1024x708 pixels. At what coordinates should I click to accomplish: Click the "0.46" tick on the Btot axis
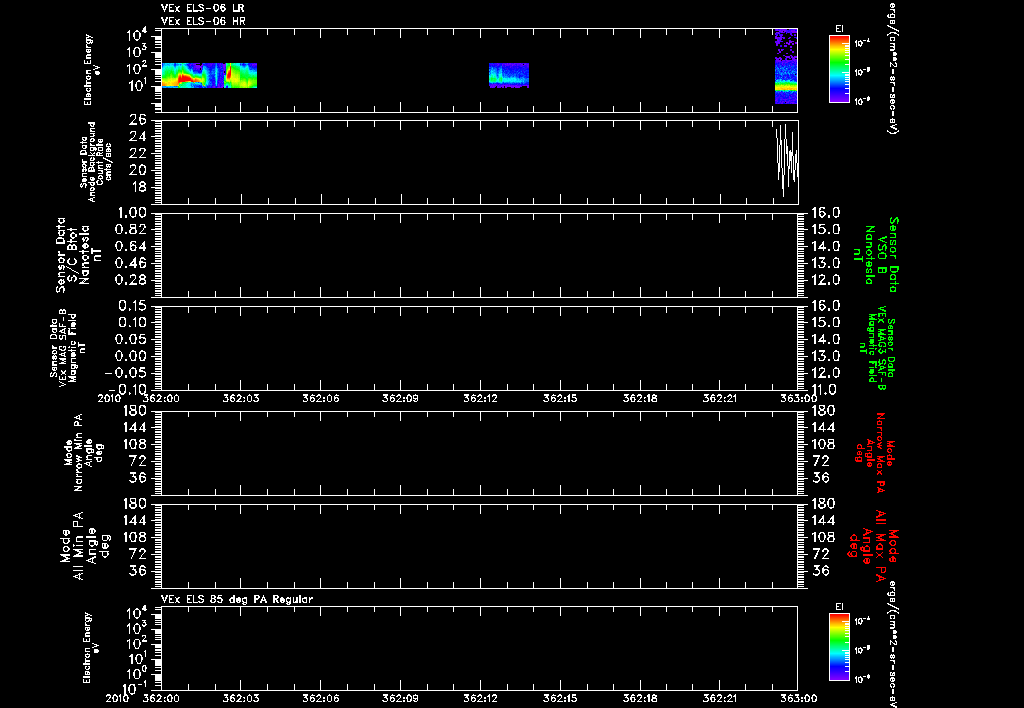[130, 263]
